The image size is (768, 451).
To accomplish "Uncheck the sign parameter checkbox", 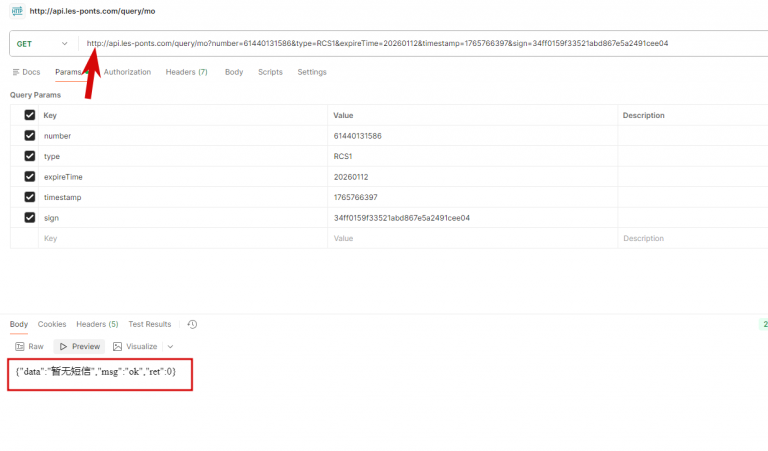I will tap(29, 218).
